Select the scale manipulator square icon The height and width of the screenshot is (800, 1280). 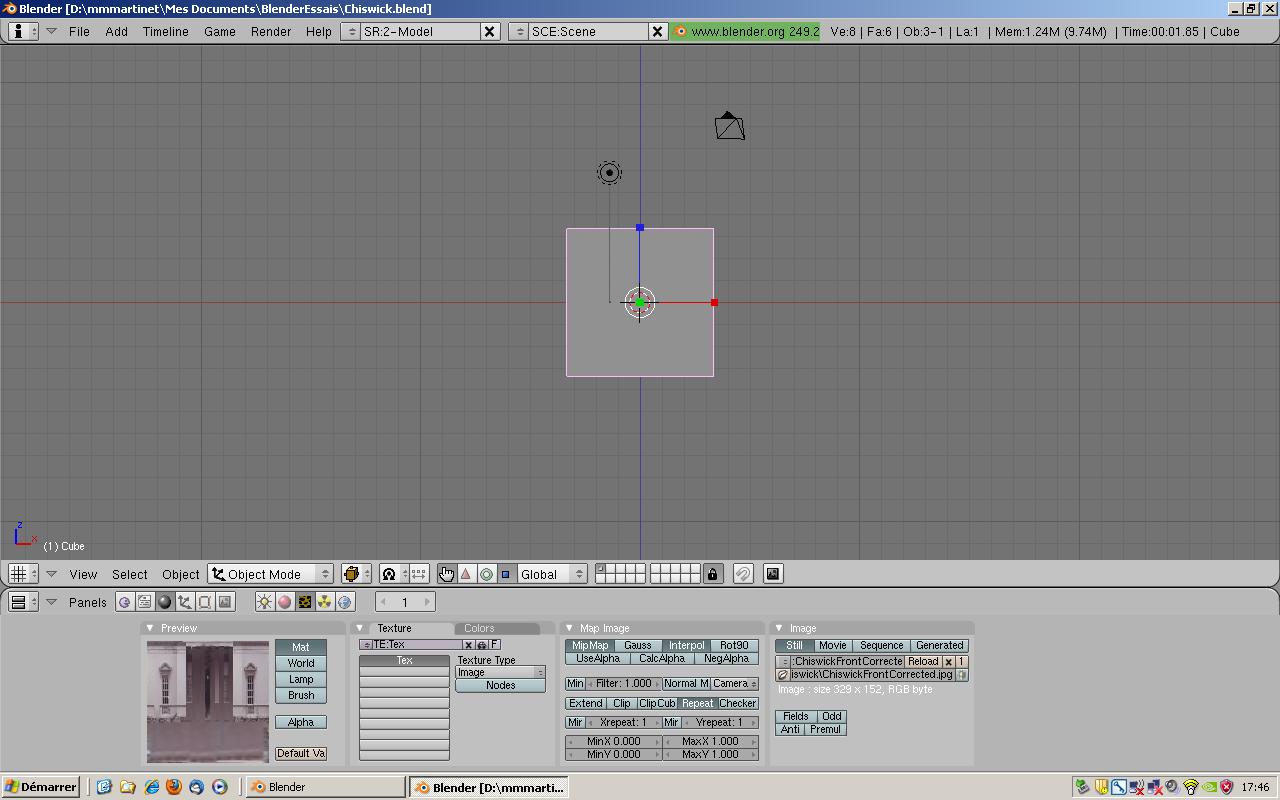tap(505, 574)
